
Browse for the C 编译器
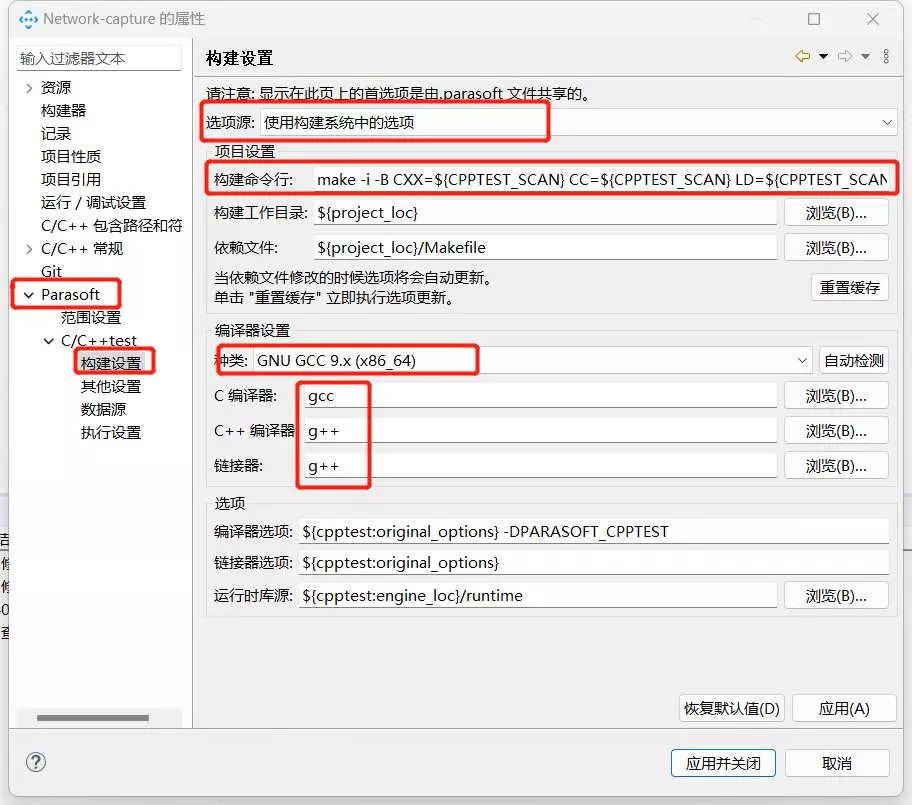click(x=836, y=396)
